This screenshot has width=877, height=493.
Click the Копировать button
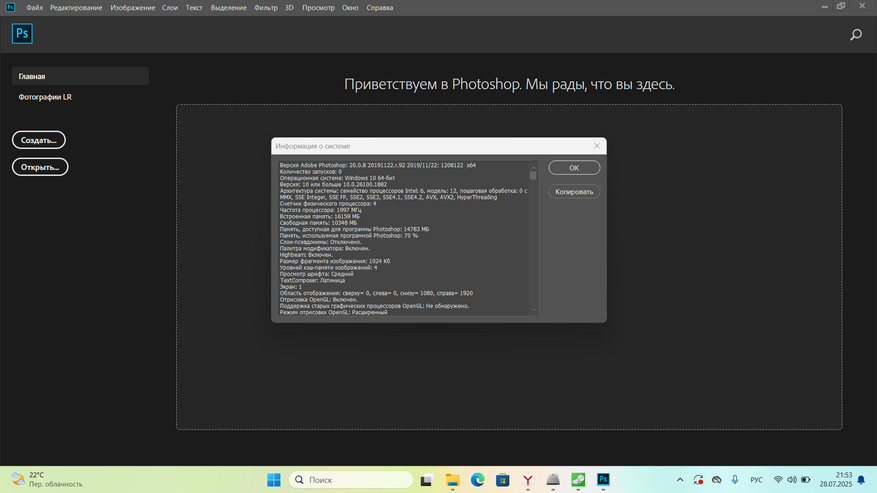[574, 191]
